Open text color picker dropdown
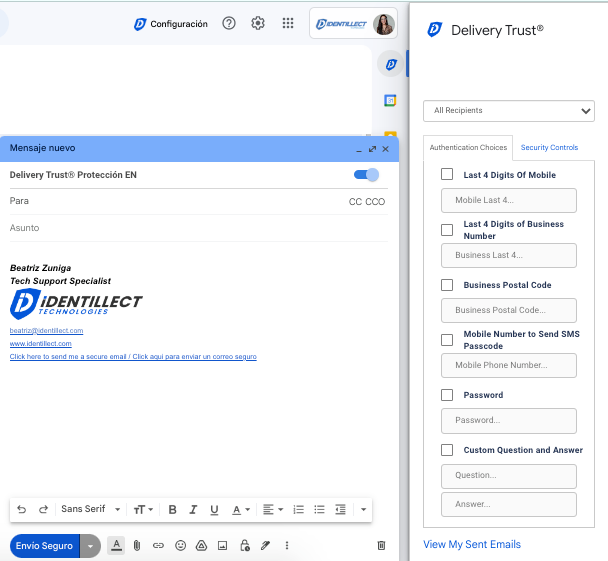This screenshot has width=608, height=561. (x=241, y=509)
